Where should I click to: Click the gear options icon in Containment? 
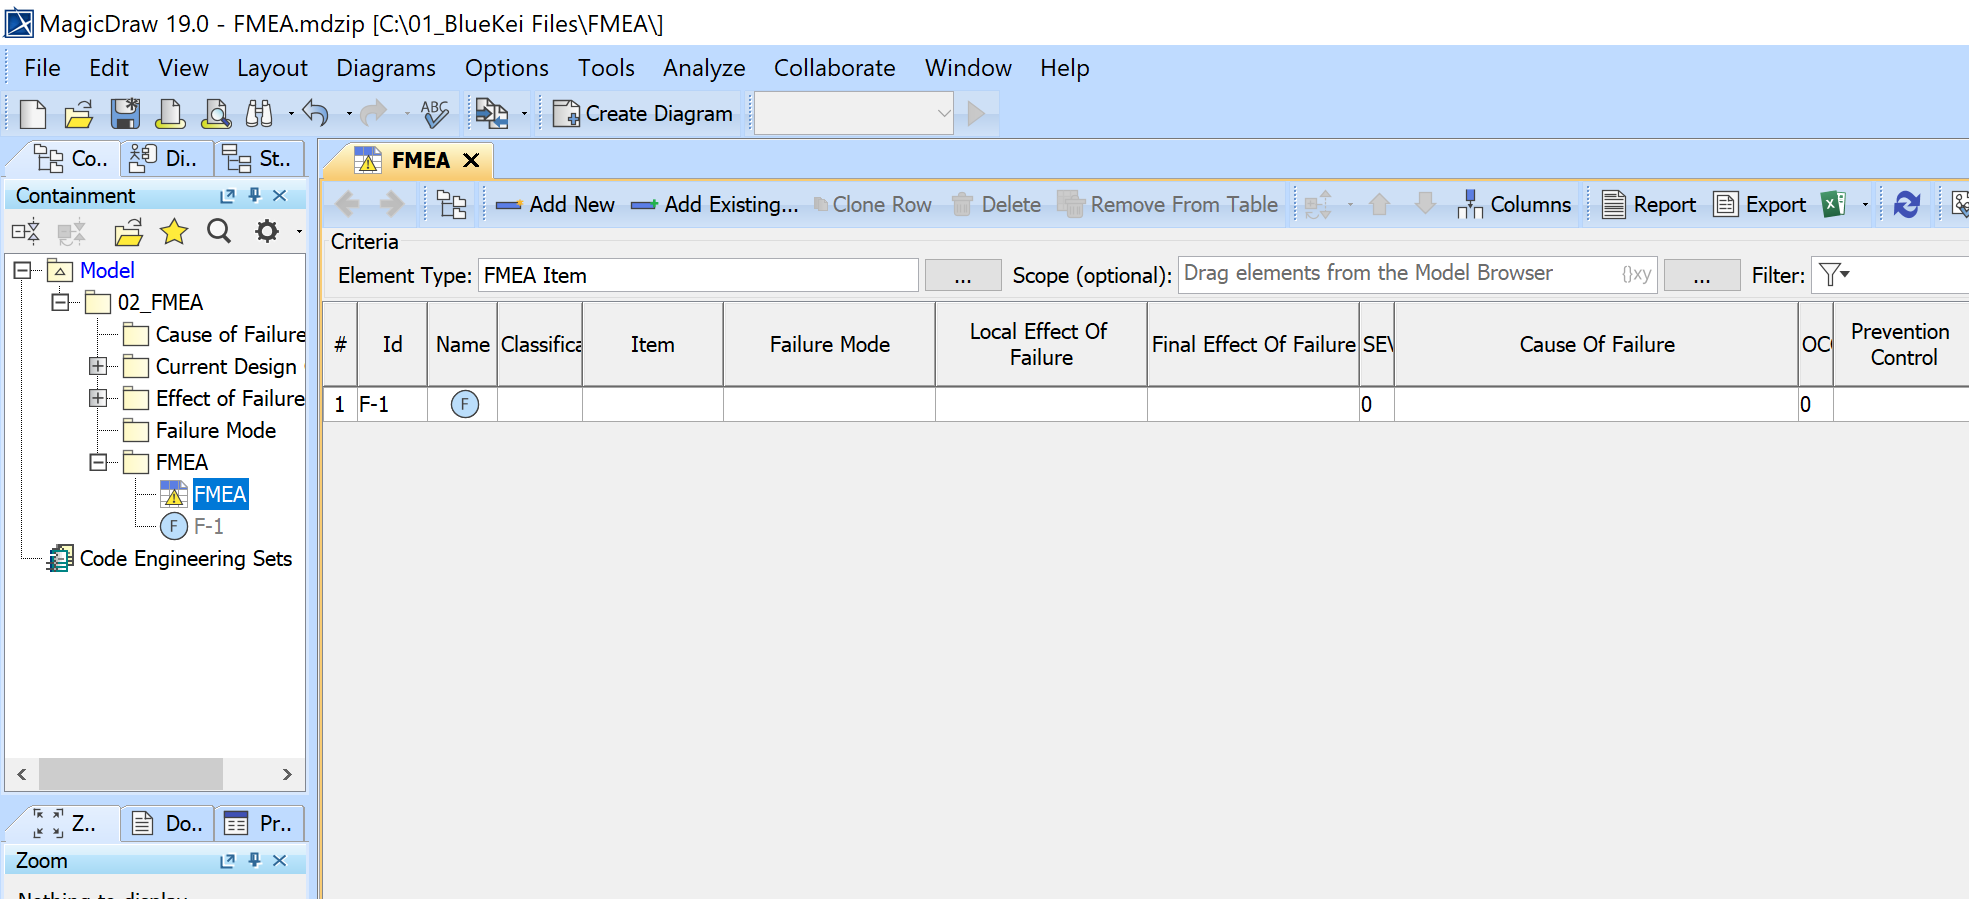267,232
